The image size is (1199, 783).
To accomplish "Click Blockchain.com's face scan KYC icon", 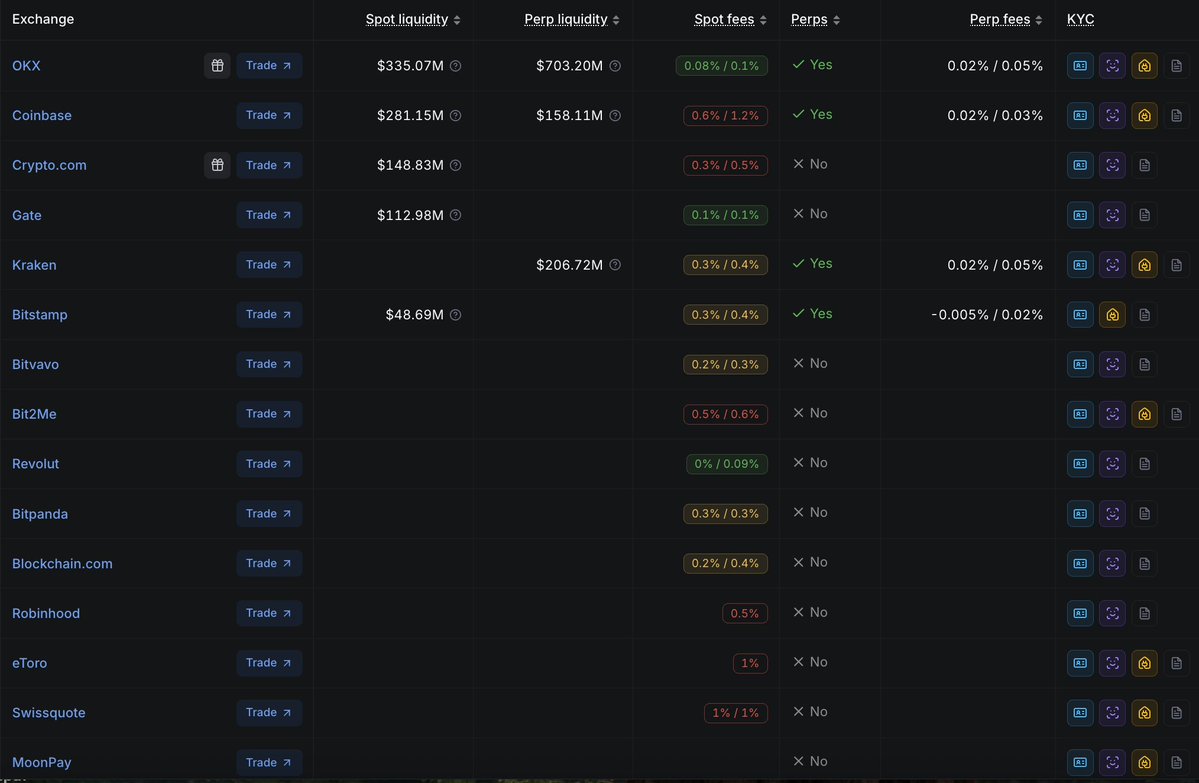I will coord(1112,564).
